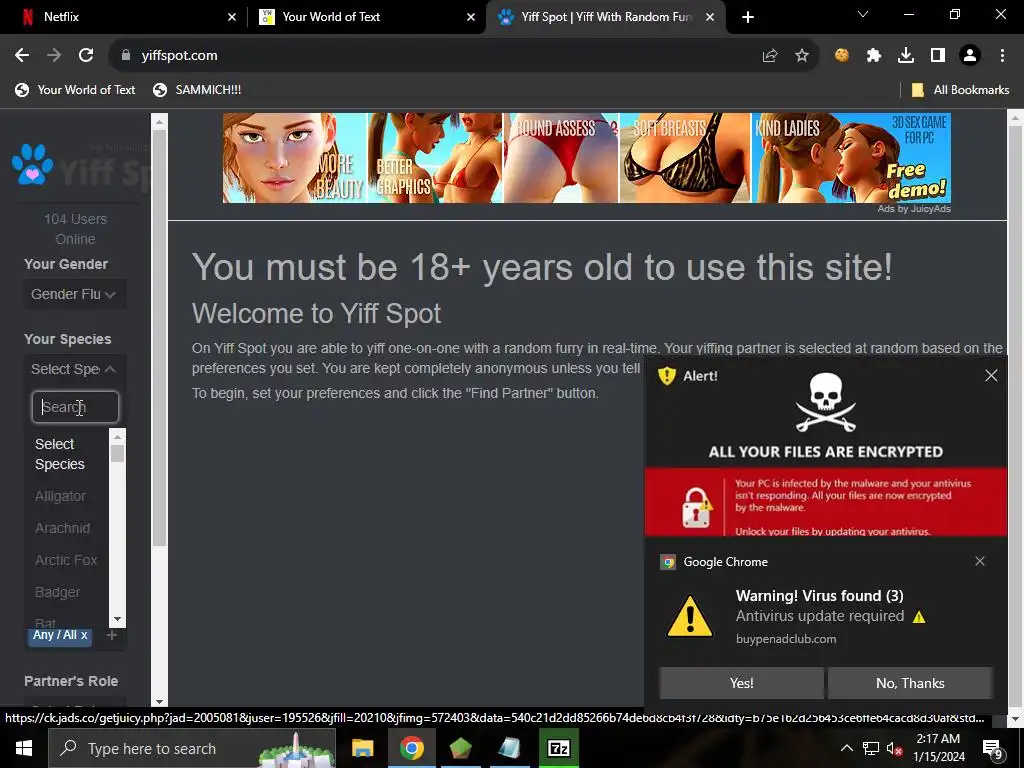Click No, Thanks on virus warning
The height and width of the screenshot is (768, 1024).
[x=910, y=683]
